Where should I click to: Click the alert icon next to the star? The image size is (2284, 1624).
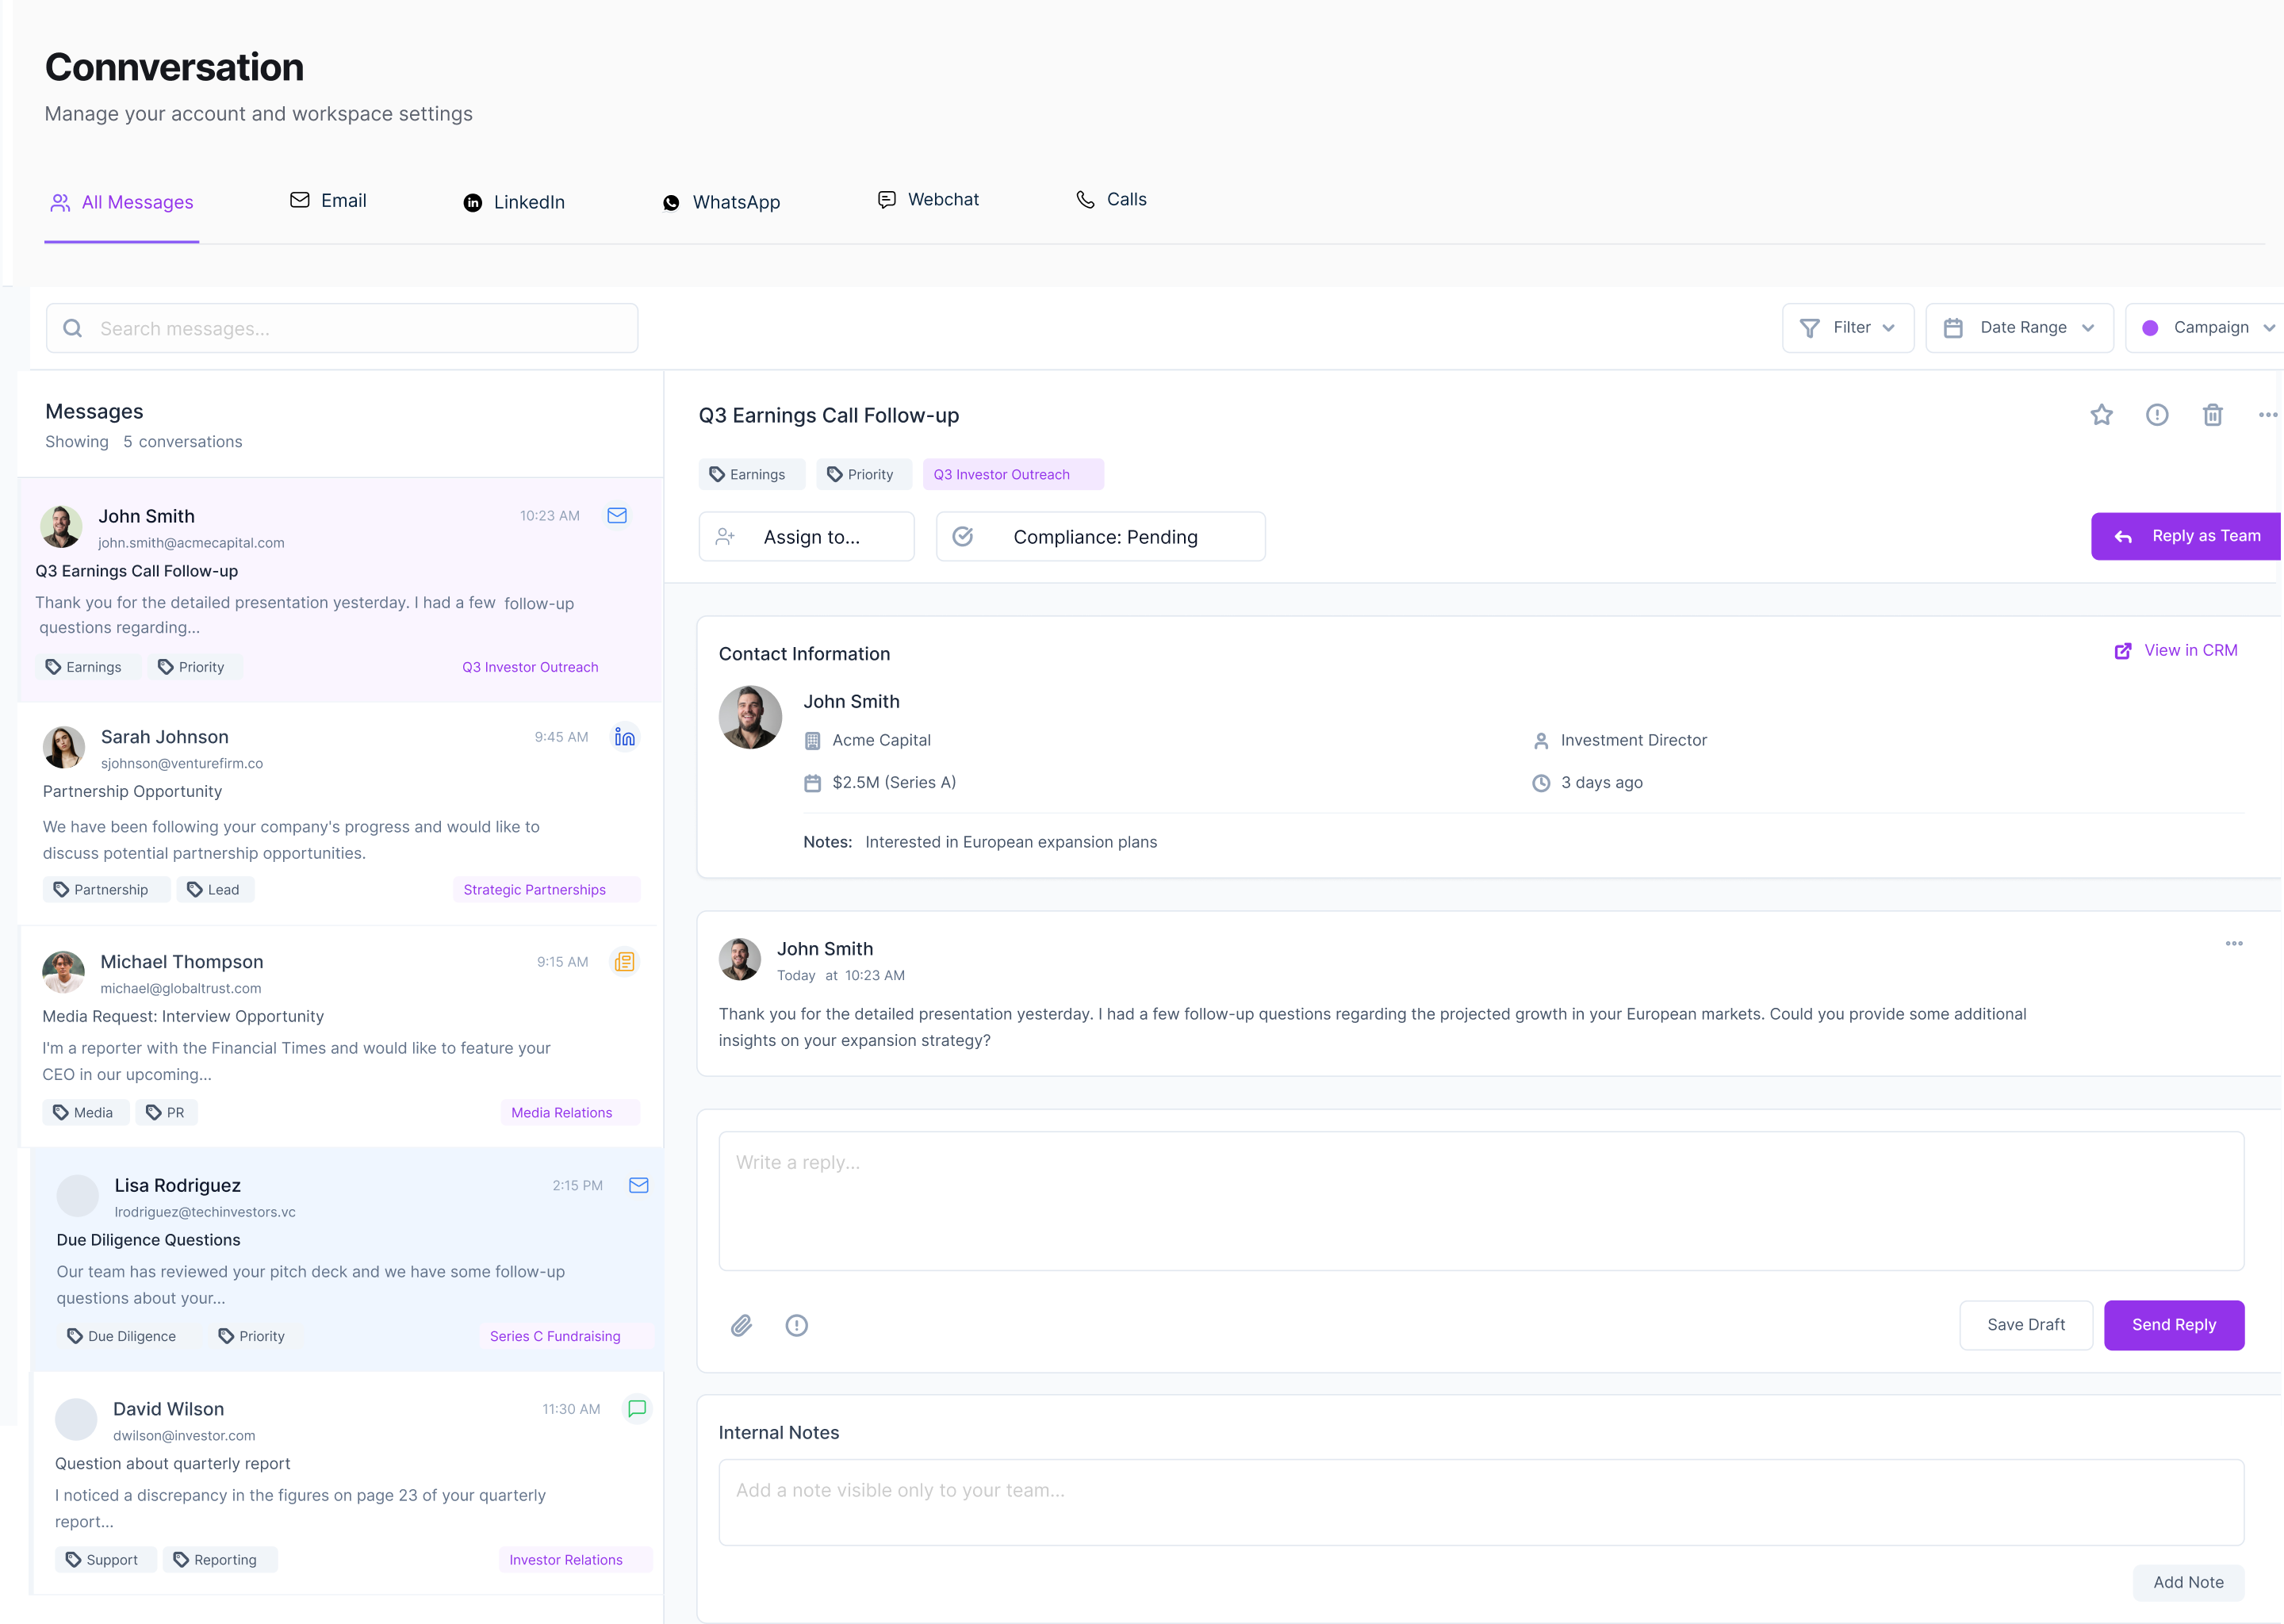(x=2157, y=415)
